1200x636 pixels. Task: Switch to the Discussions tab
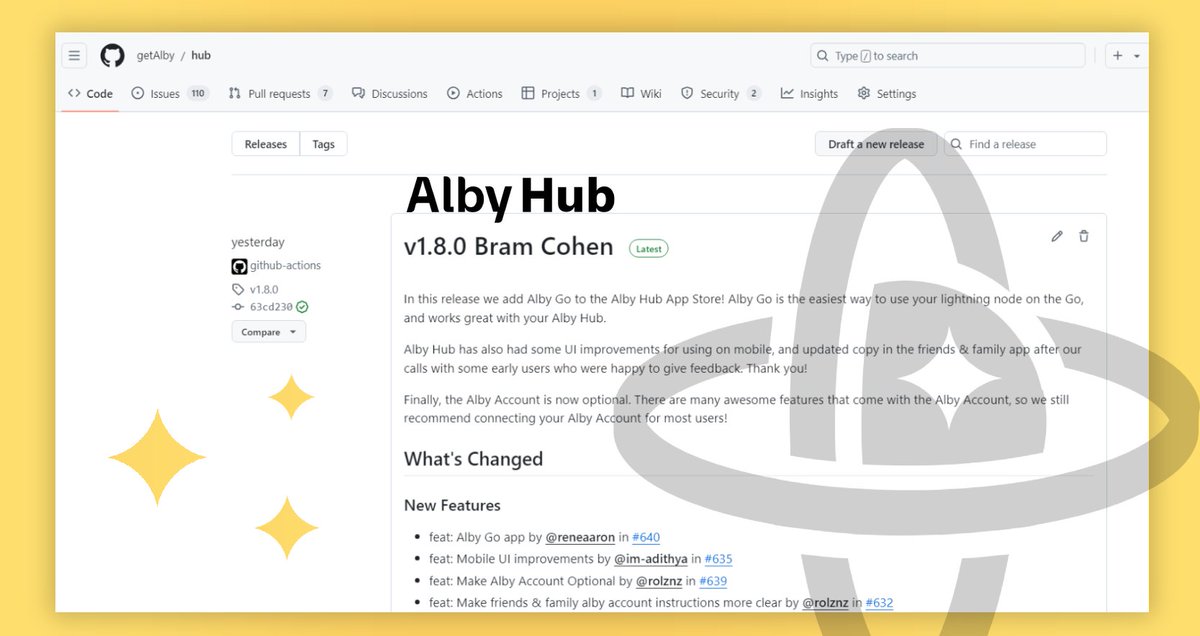click(389, 94)
